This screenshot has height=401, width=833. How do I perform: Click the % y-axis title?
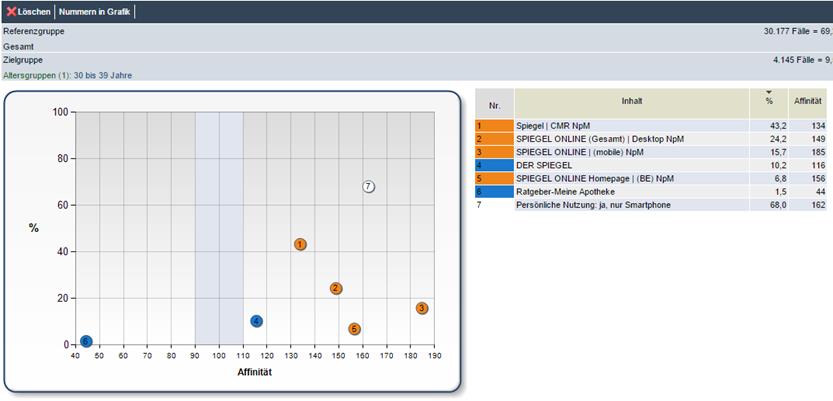33,228
